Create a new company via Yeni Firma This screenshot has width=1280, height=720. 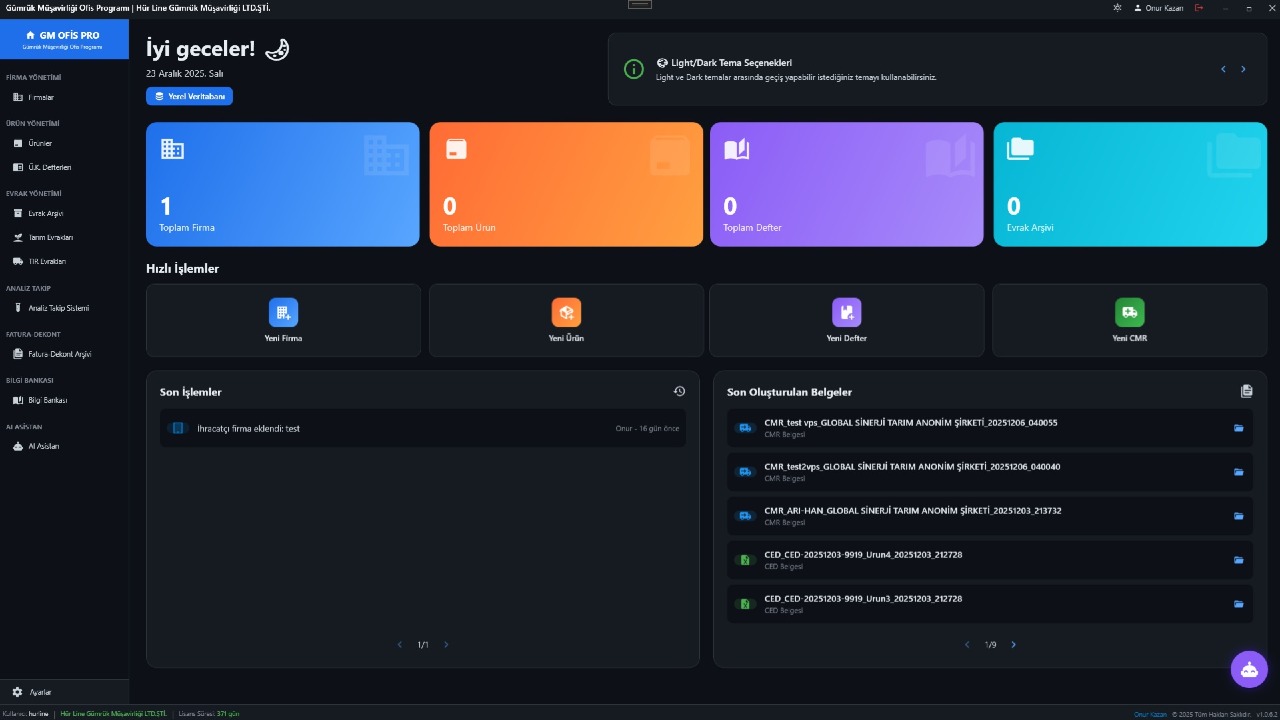click(x=283, y=320)
